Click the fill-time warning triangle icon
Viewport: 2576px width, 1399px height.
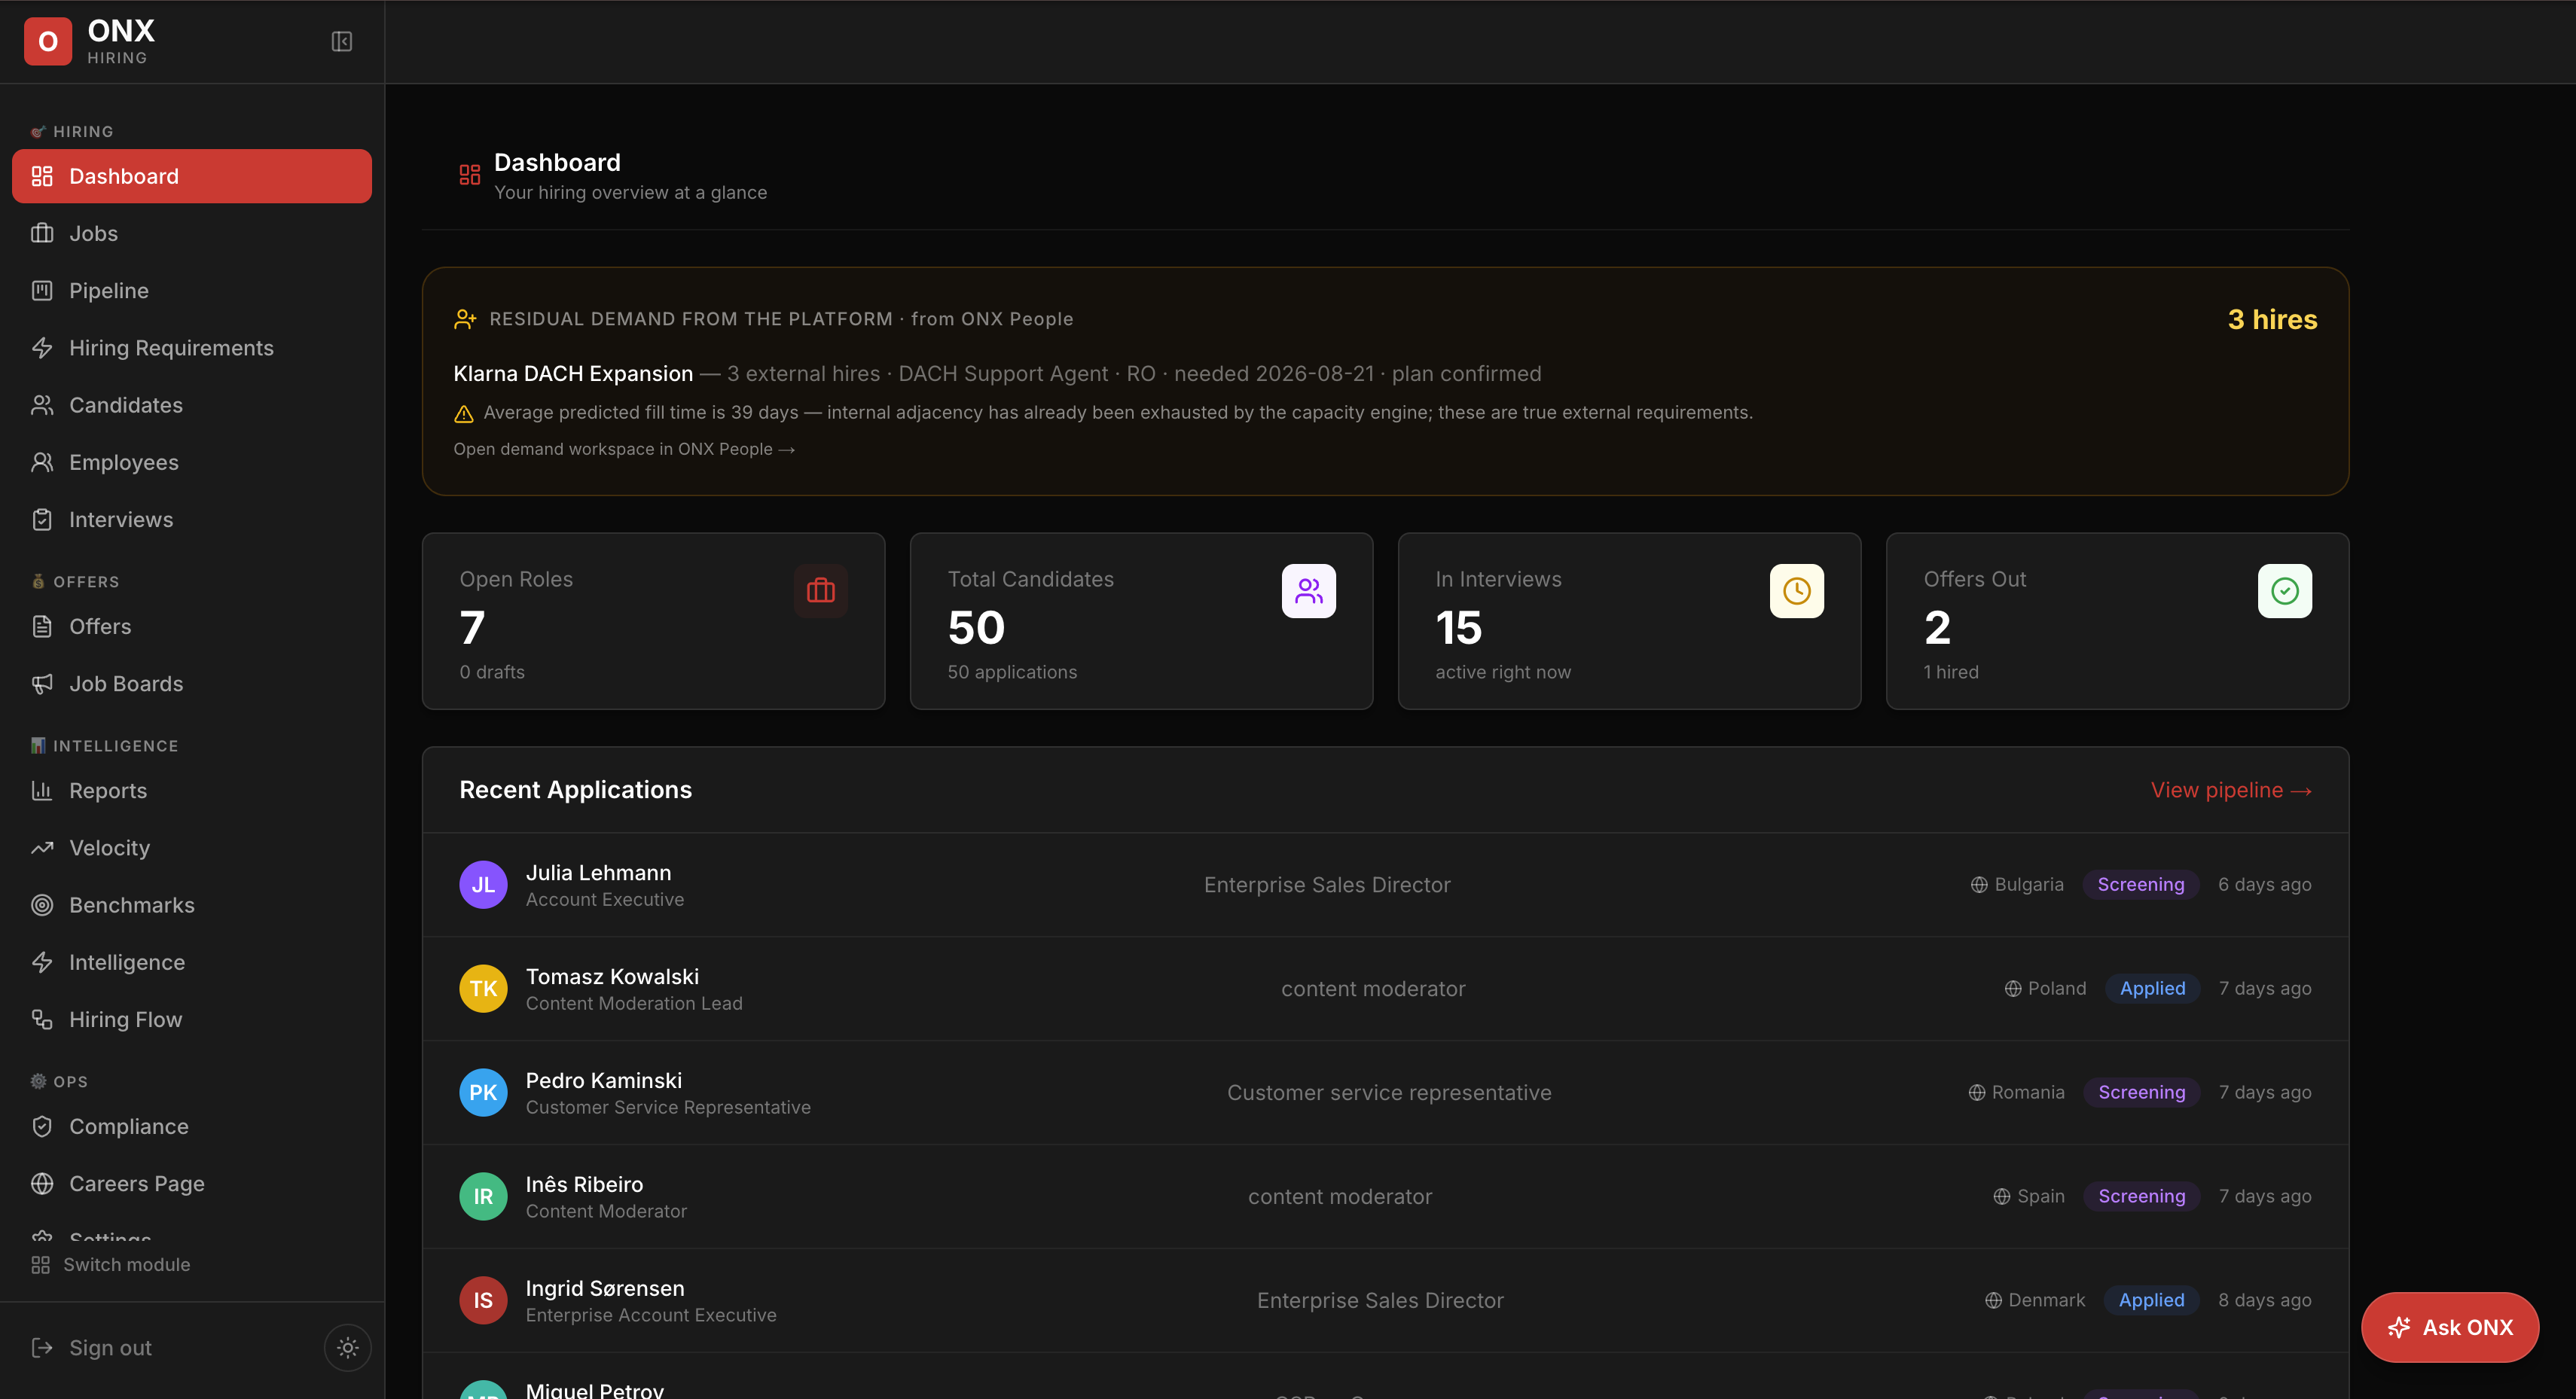pyautogui.click(x=464, y=413)
